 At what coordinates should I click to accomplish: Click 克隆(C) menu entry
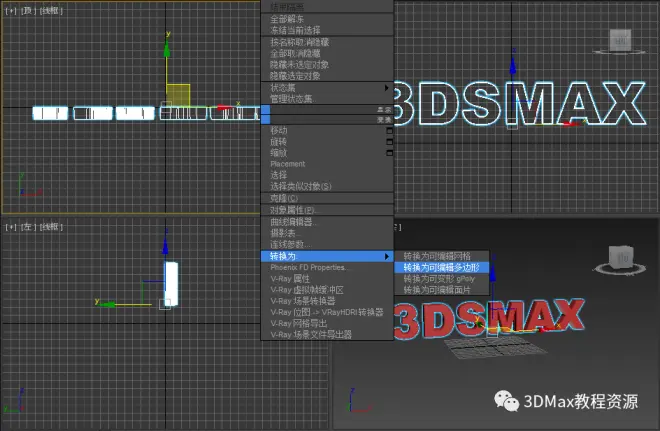point(284,198)
